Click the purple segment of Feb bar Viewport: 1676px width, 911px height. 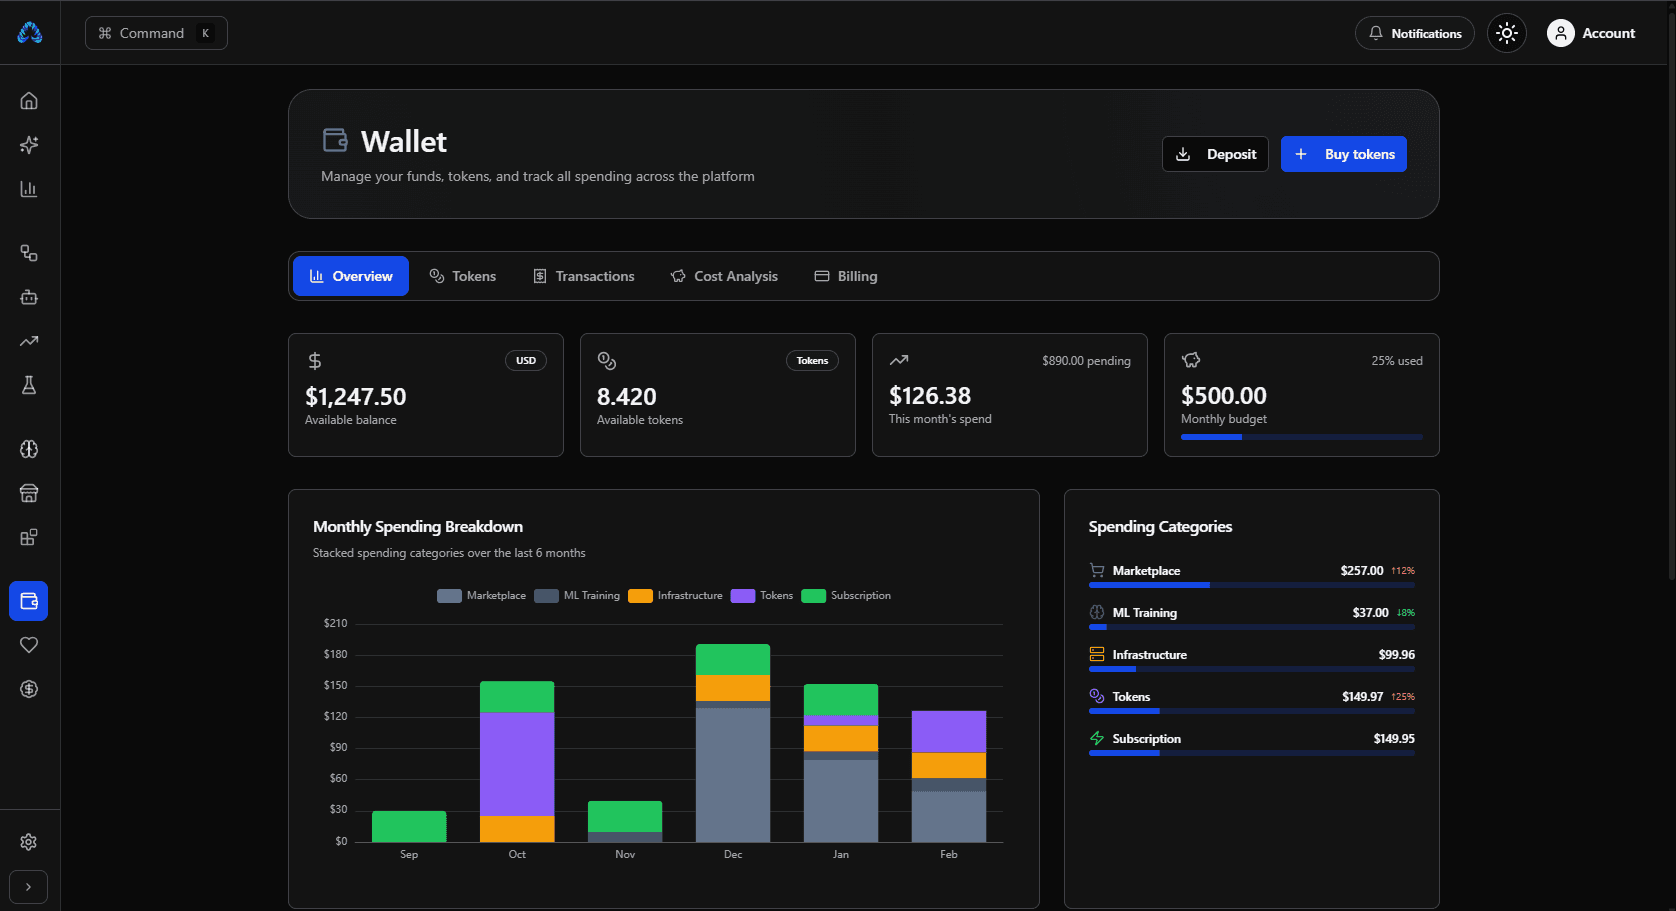(949, 732)
